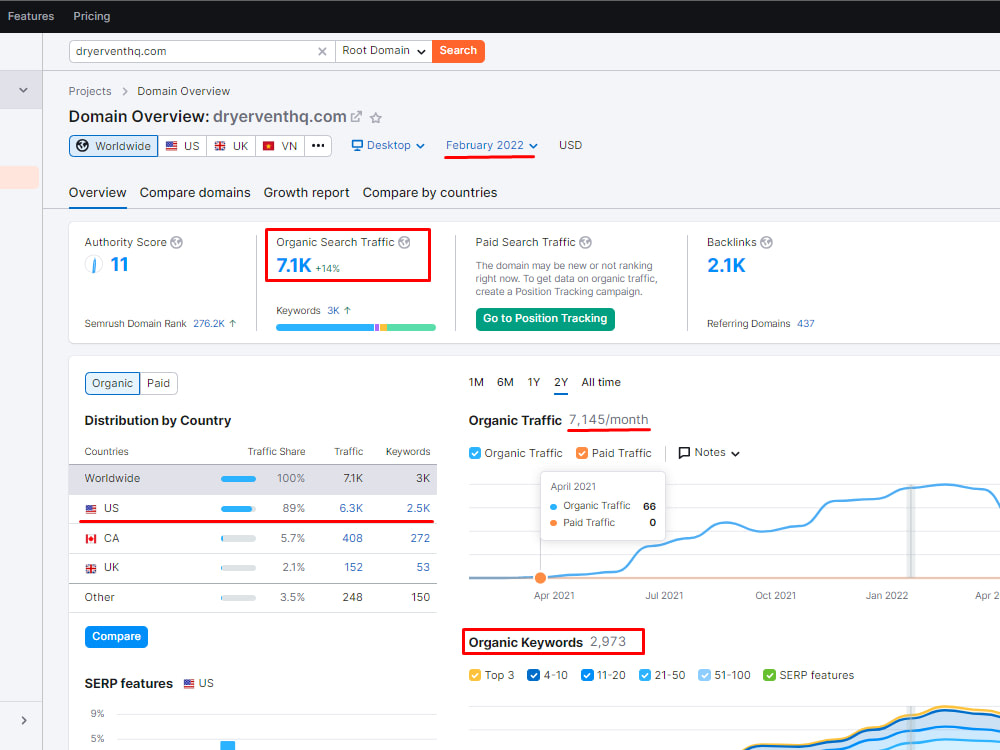The image size is (1000, 750).
Task: Click April 2021 chart data point
Action: tap(540, 578)
